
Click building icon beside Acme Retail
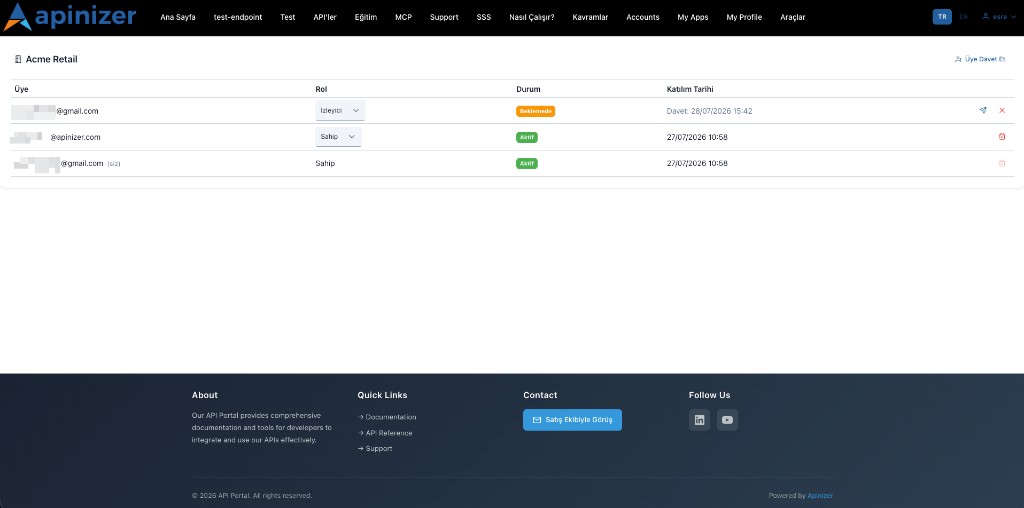pos(18,59)
